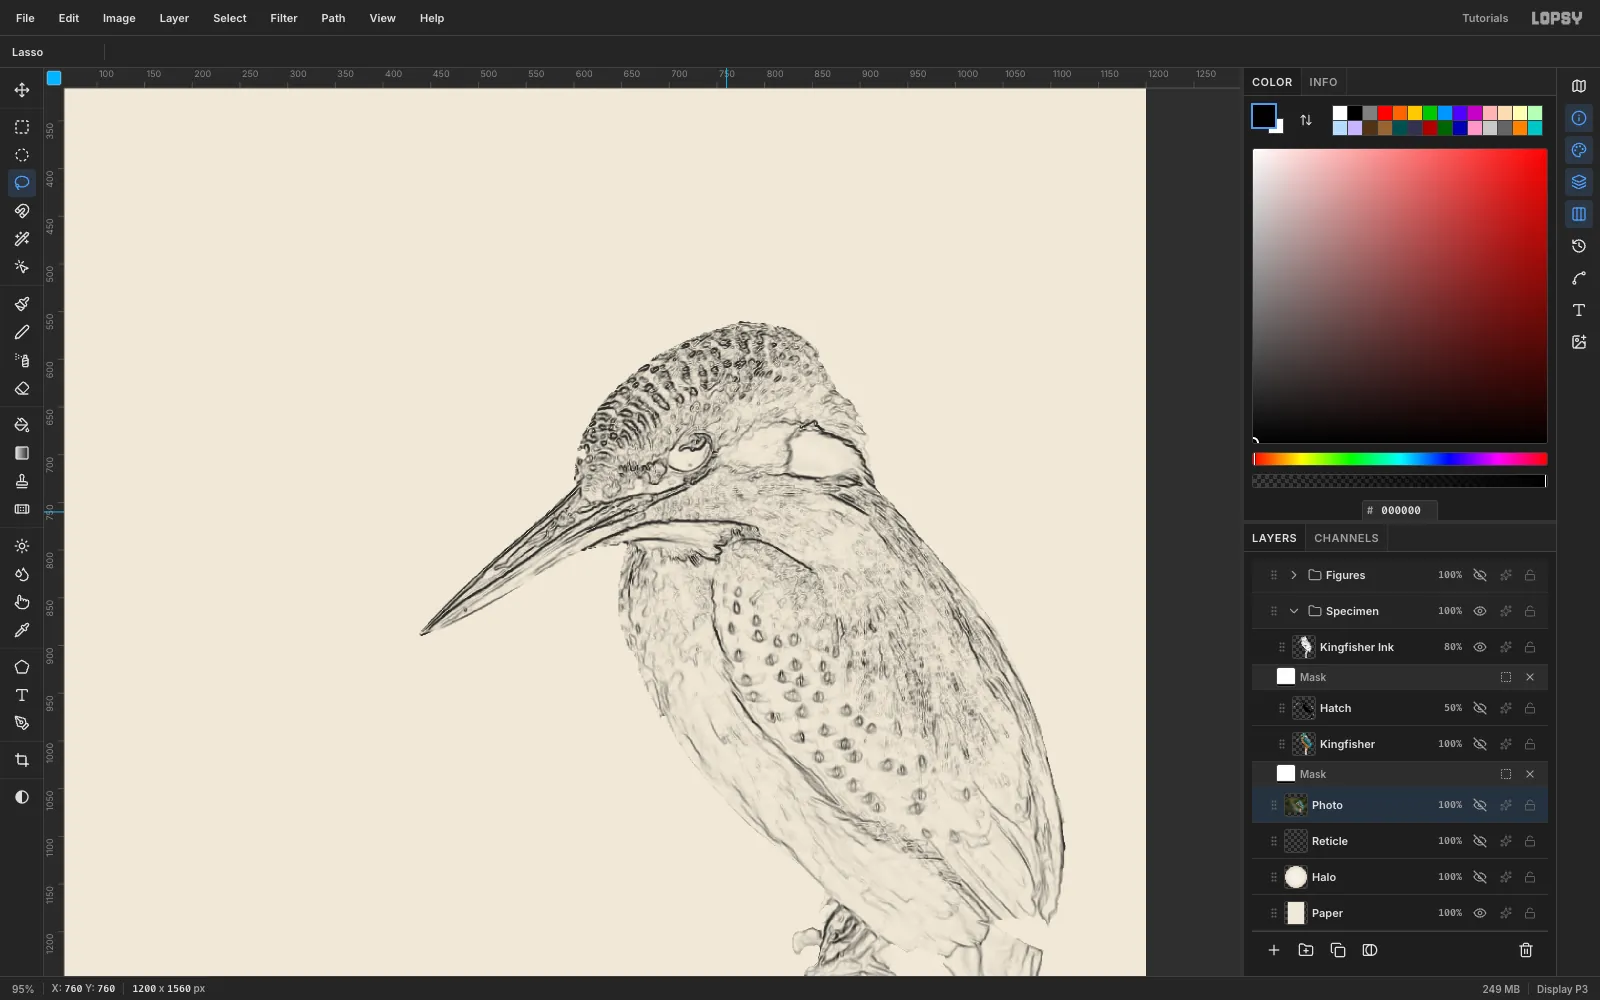Select the Gradient tool
The image size is (1600, 1000).
tap(22, 453)
